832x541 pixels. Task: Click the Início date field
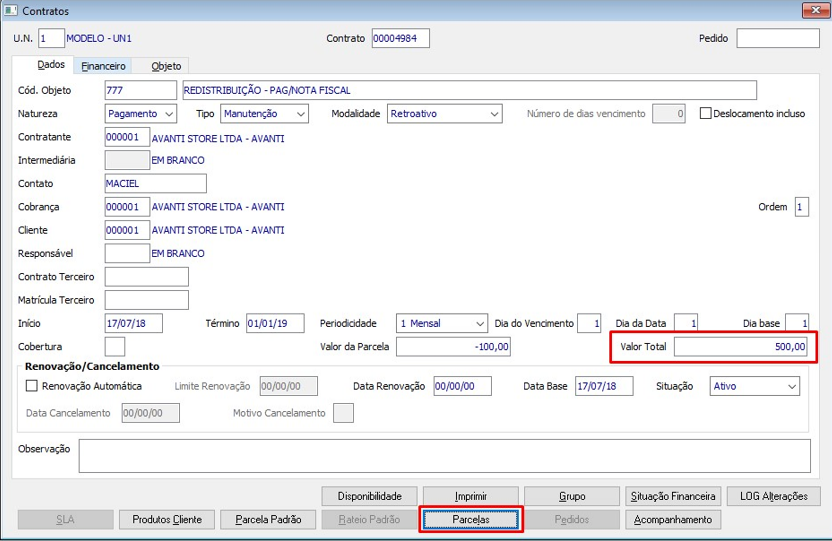[134, 324]
